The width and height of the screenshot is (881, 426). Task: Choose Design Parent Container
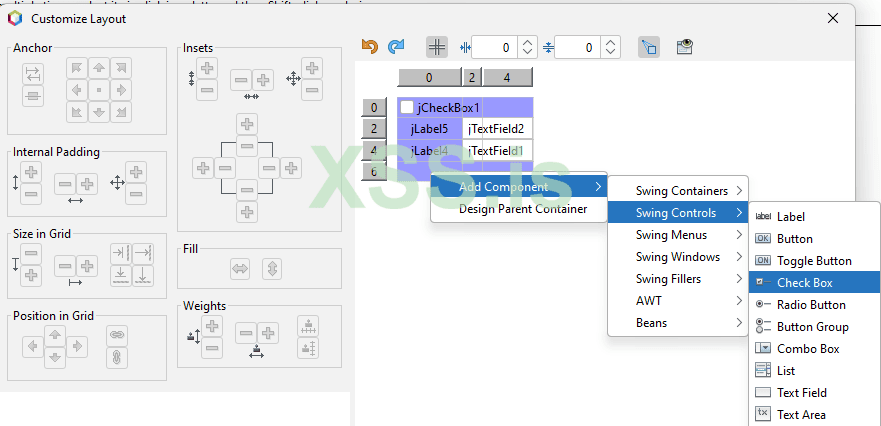(519, 209)
